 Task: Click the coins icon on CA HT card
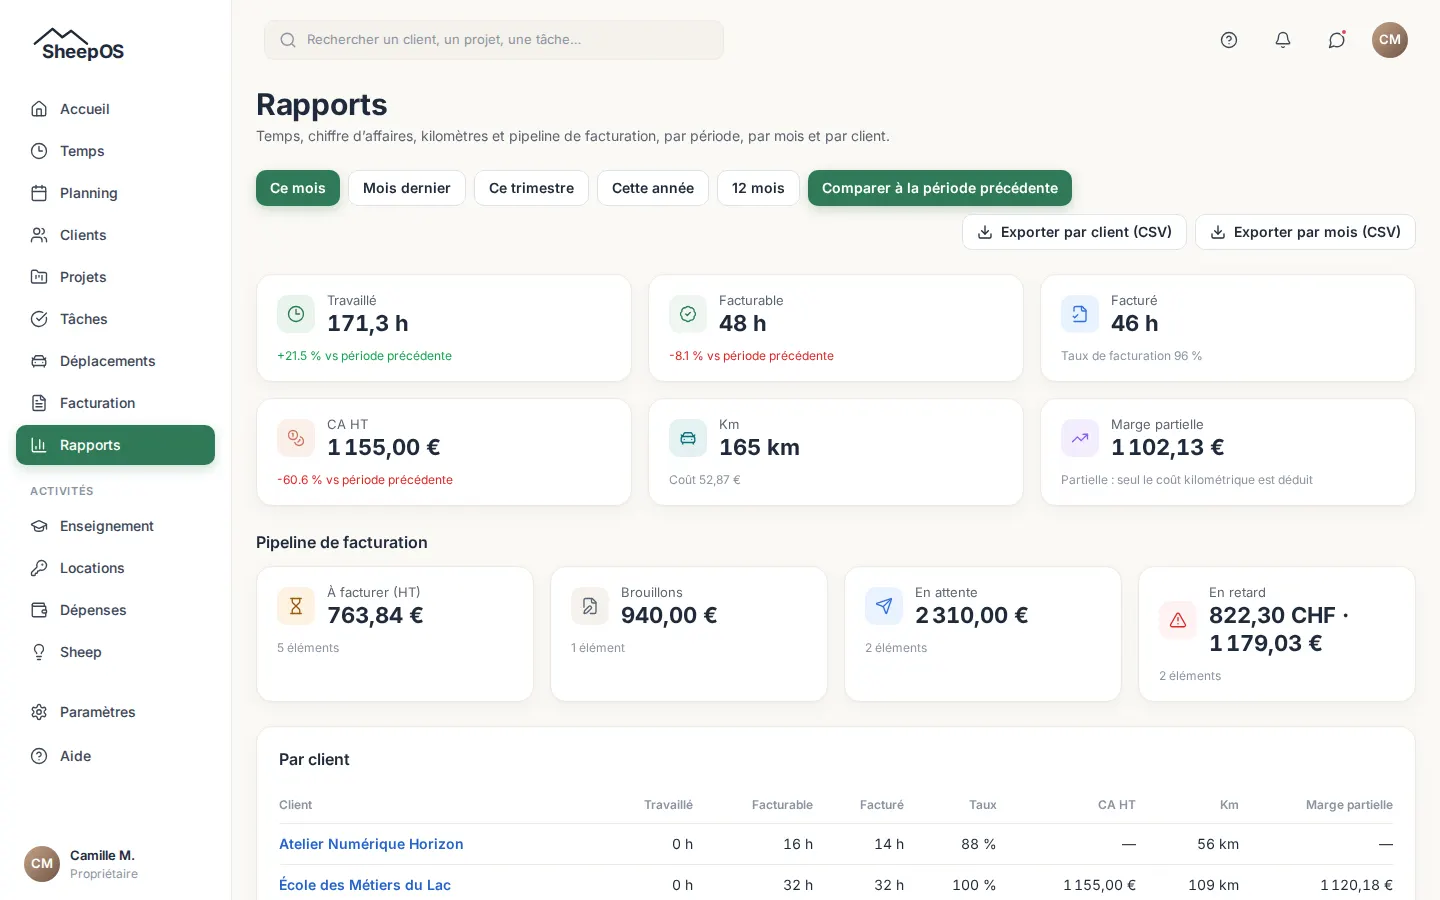pos(296,438)
